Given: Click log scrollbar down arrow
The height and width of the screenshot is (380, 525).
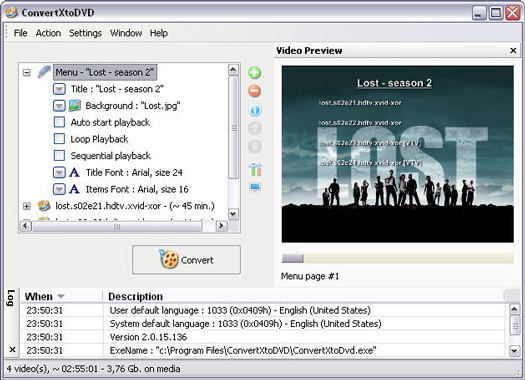Looking at the screenshot, I should tap(515, 351).
